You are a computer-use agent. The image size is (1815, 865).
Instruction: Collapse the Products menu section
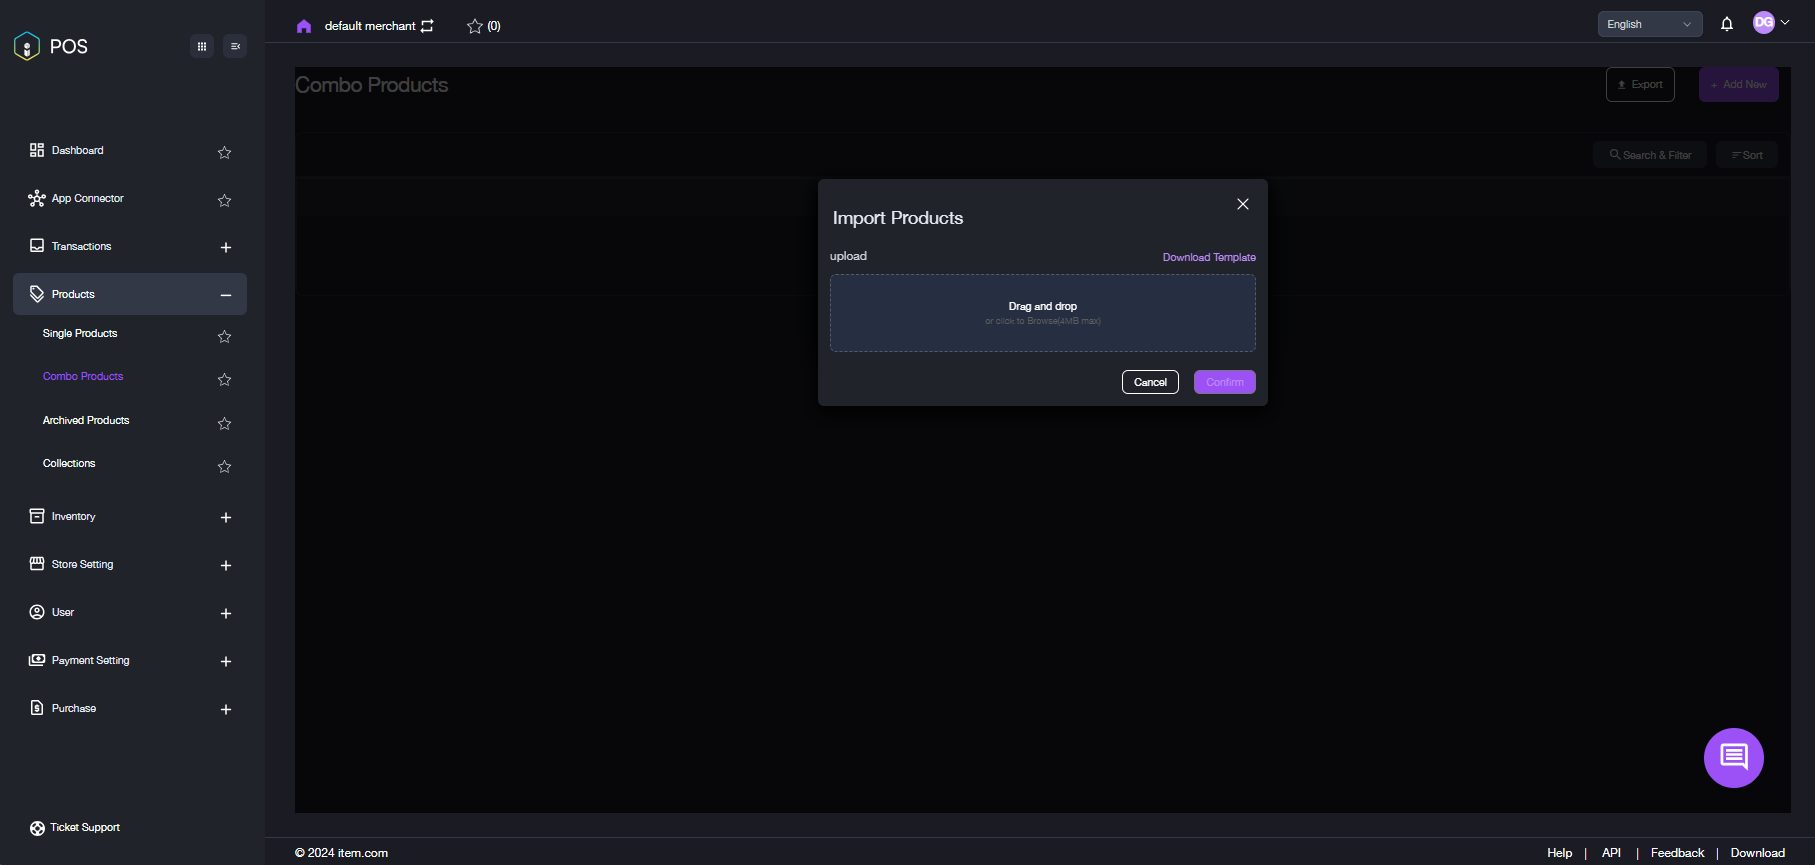[226, 295]
